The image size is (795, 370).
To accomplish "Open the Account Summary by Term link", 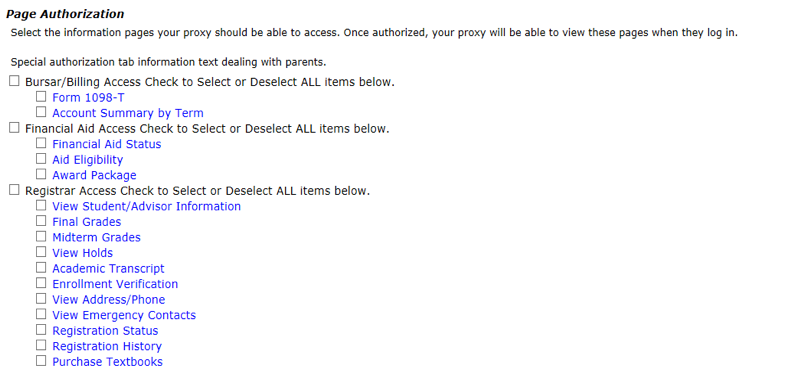I will [x=128, y=113].
